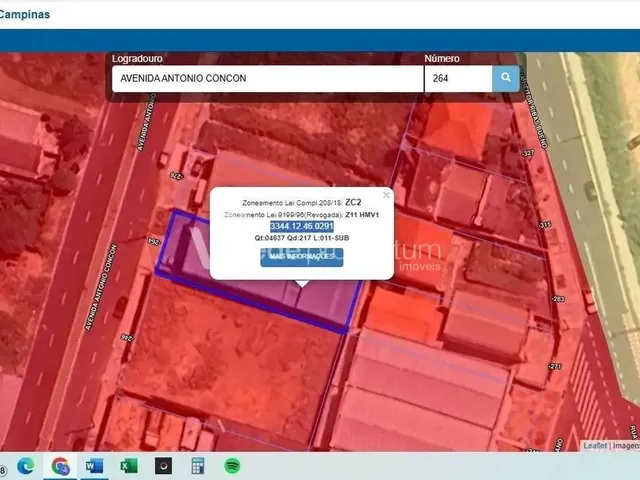Click Qt:04637 Qd:217 L:011-SUB text
The height and width of the screenshot is (480, 640).
pos(302,238)
